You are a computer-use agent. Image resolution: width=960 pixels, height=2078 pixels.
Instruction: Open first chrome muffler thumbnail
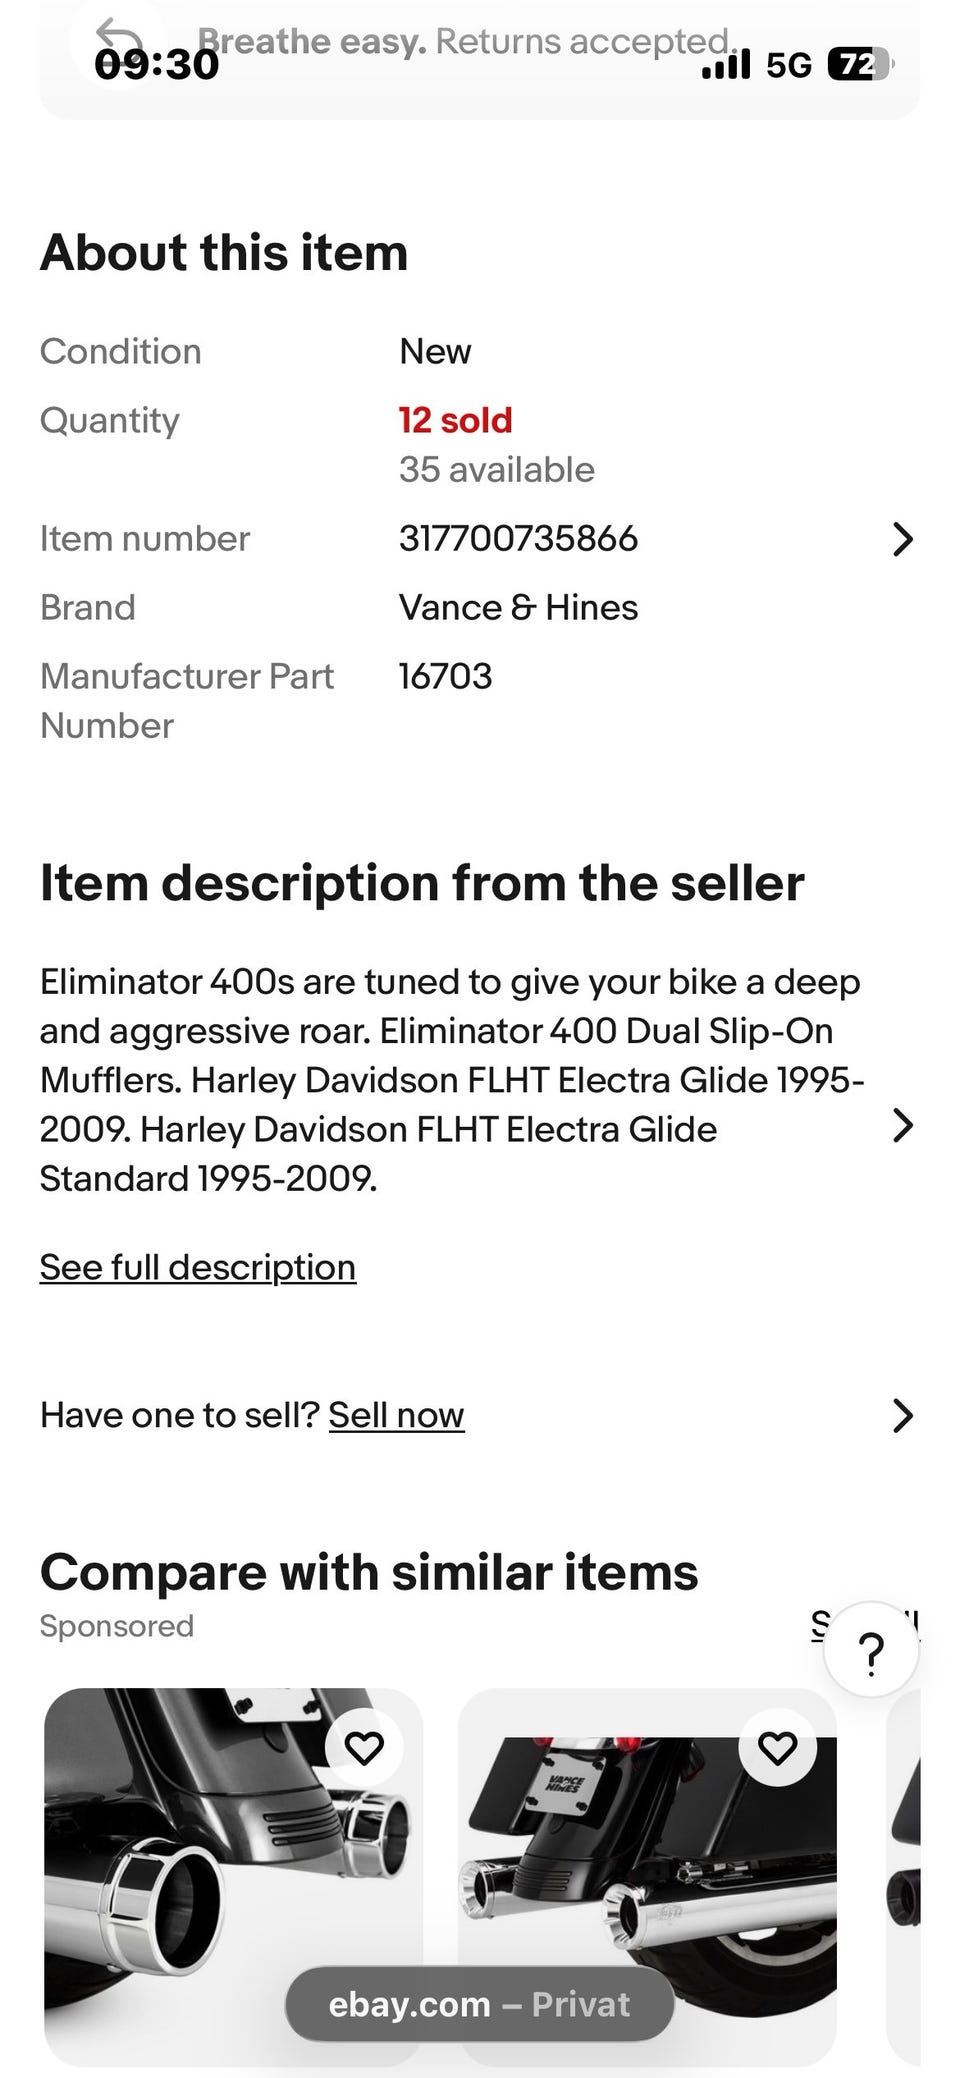(x=233, y=1877)
